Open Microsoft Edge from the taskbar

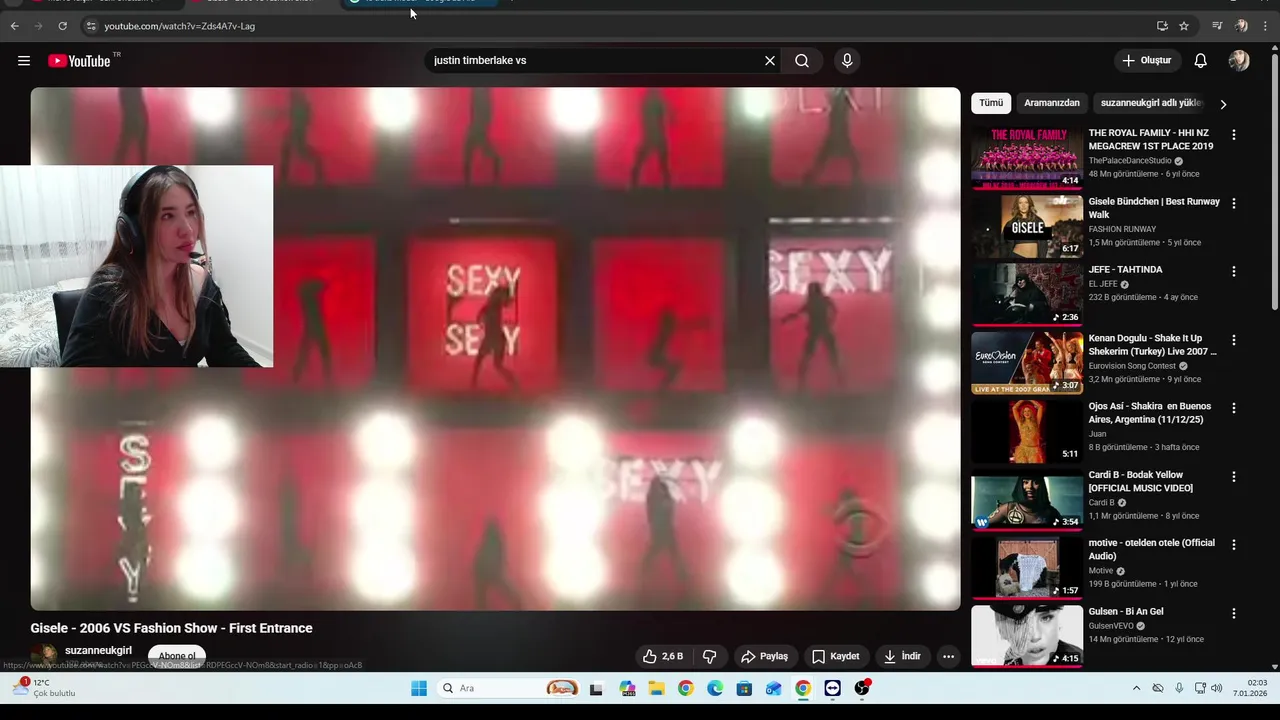pos(715,688)
